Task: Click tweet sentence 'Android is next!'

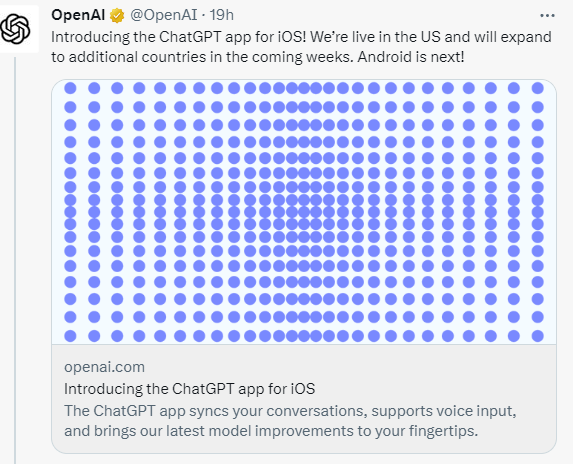Action: point(411,57)
